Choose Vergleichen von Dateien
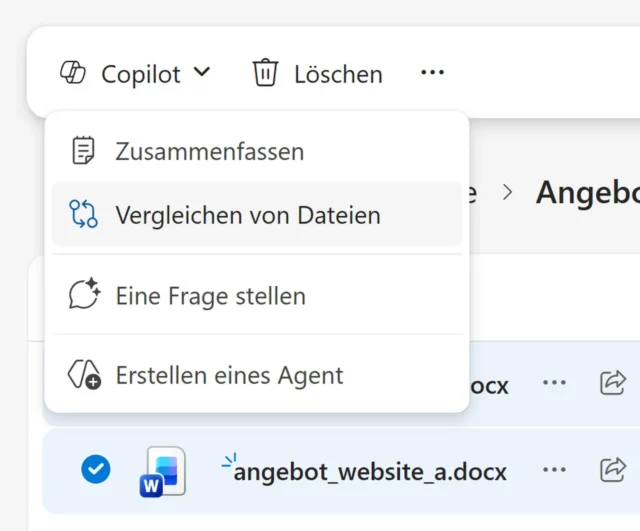The width and height of the screenshot is (640, 531). pyautogui.click(x=257, y=215)
